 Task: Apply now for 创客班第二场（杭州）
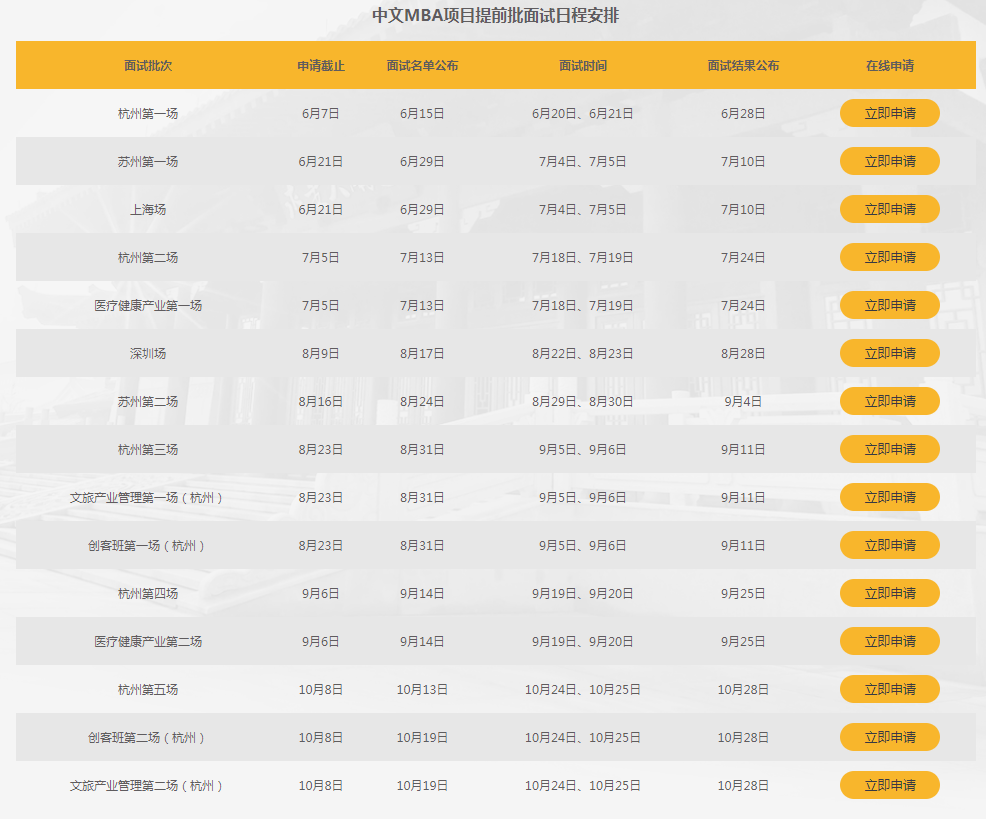point(889,737)
